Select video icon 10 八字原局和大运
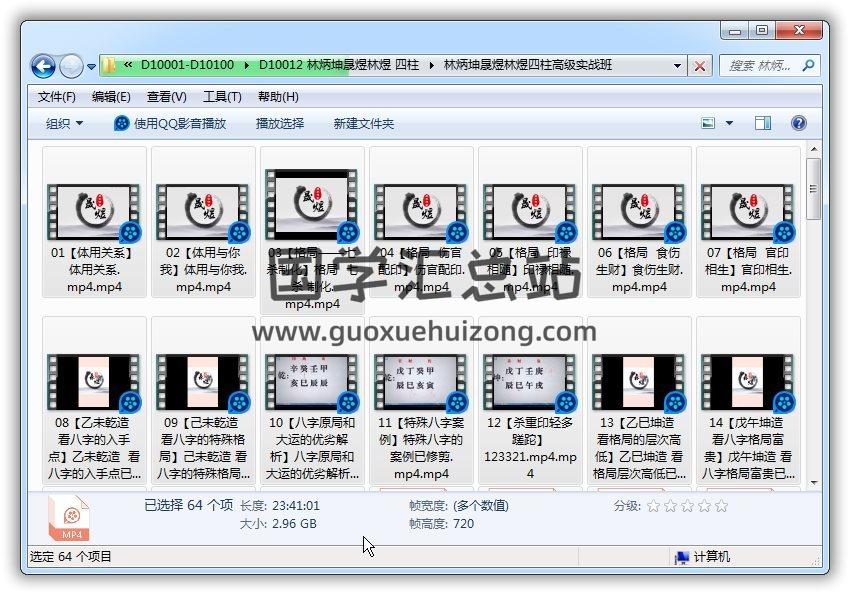 pyautogui.click(x=311, y=382)
